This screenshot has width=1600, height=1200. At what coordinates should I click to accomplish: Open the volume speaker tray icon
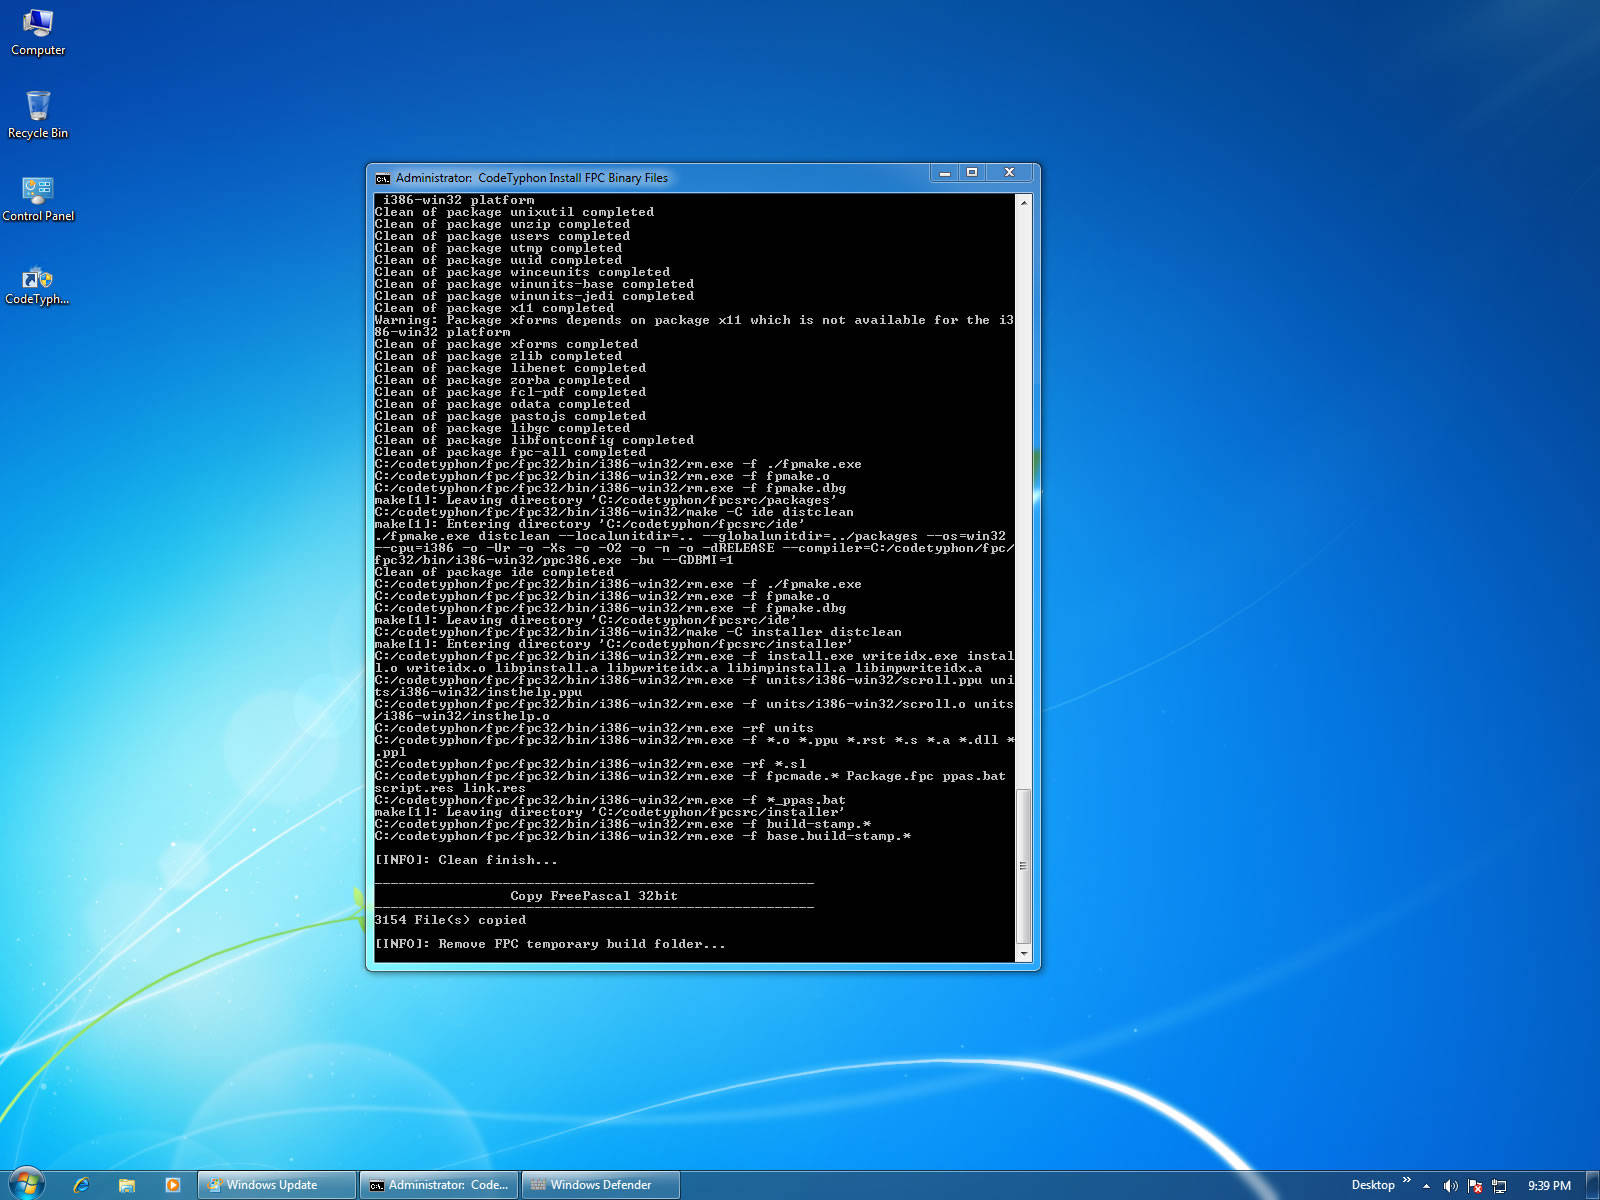pyautogui.click(x=1451, y=1186)
